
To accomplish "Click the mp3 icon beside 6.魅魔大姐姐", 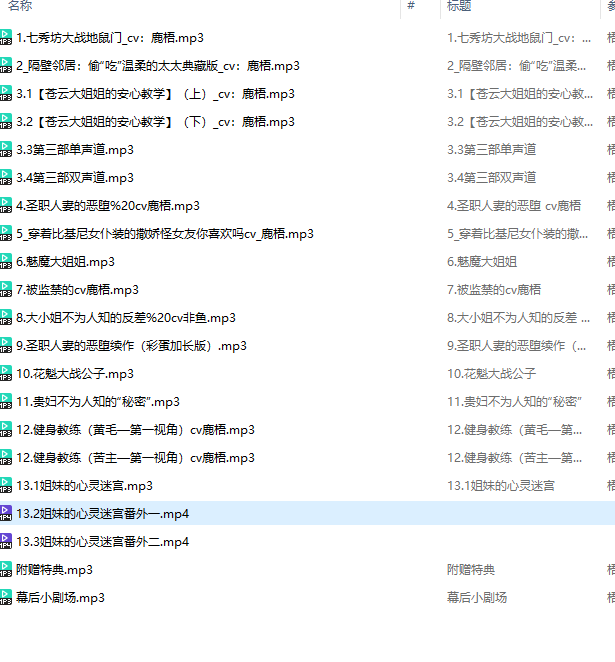I will click(6, 261).
